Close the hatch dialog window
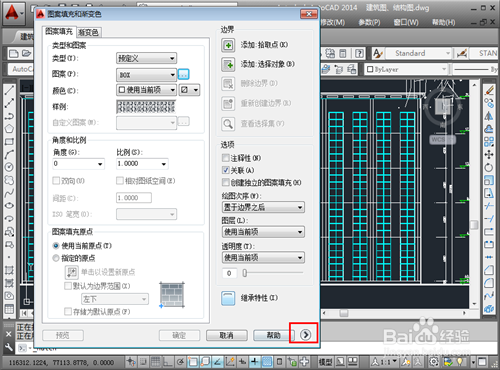 pos(309,14)
